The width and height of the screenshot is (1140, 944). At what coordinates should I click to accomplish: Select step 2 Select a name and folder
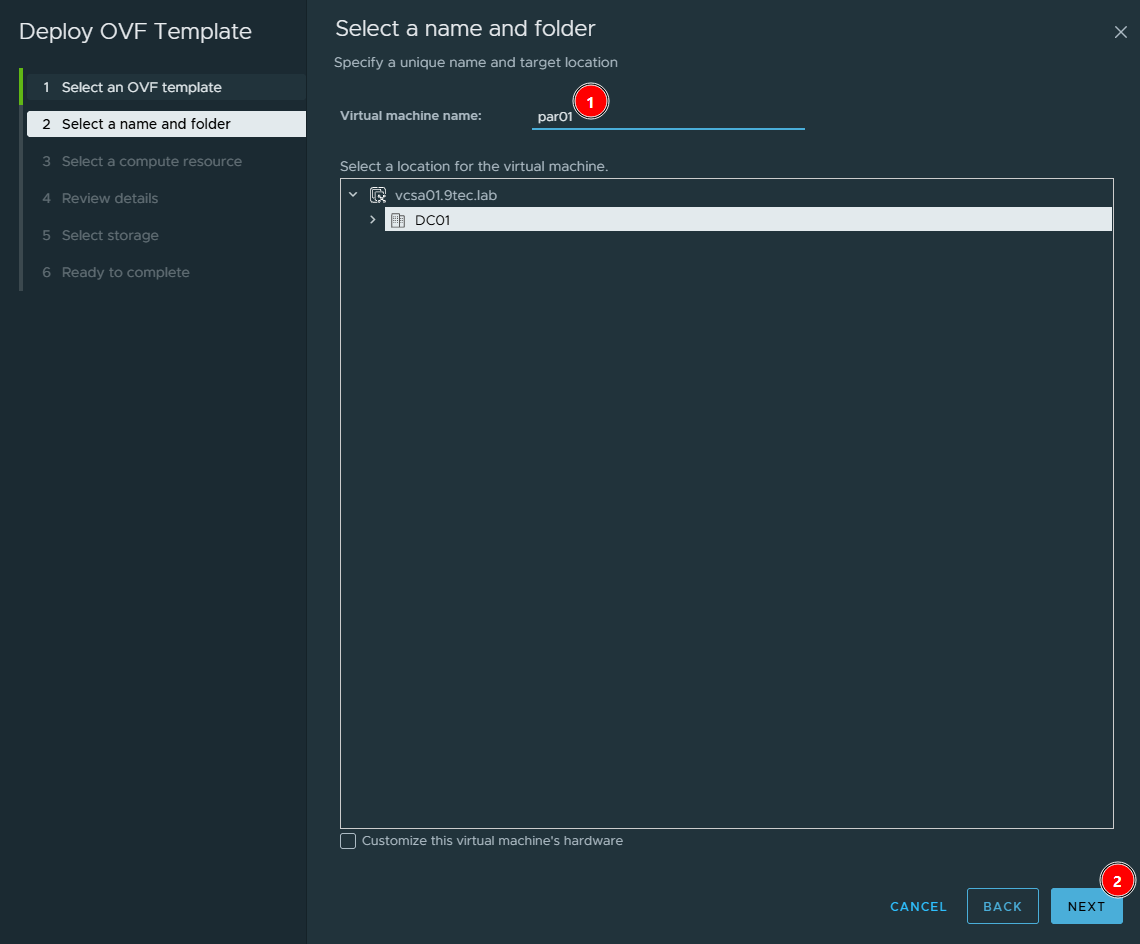point(166,124)
